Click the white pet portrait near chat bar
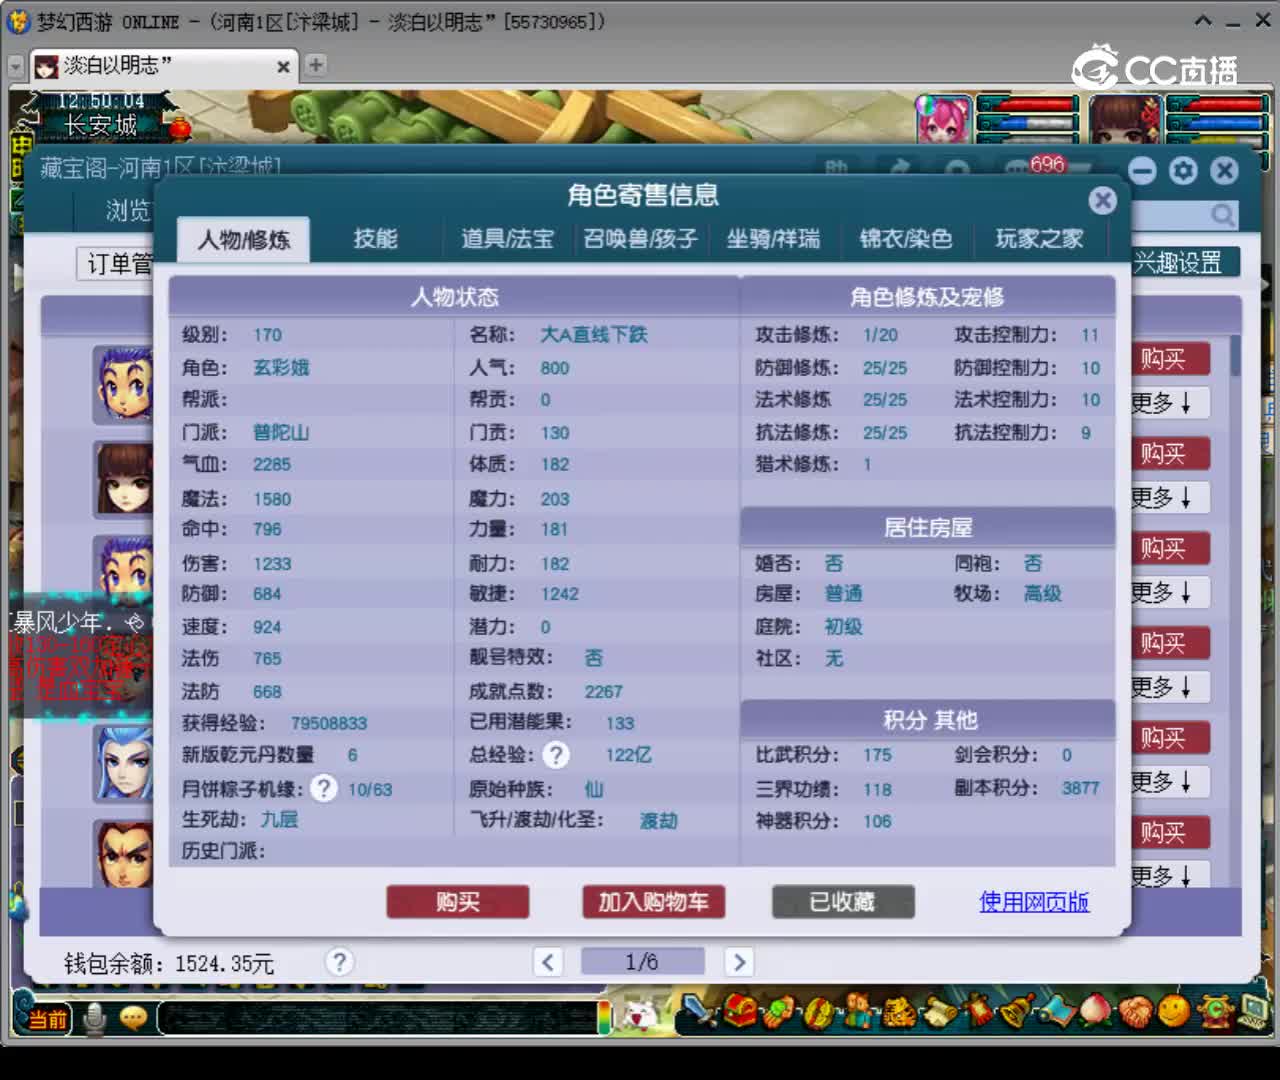Image resolution: width=1280 pixels, height=1080 pixels. pos(640,1015)
